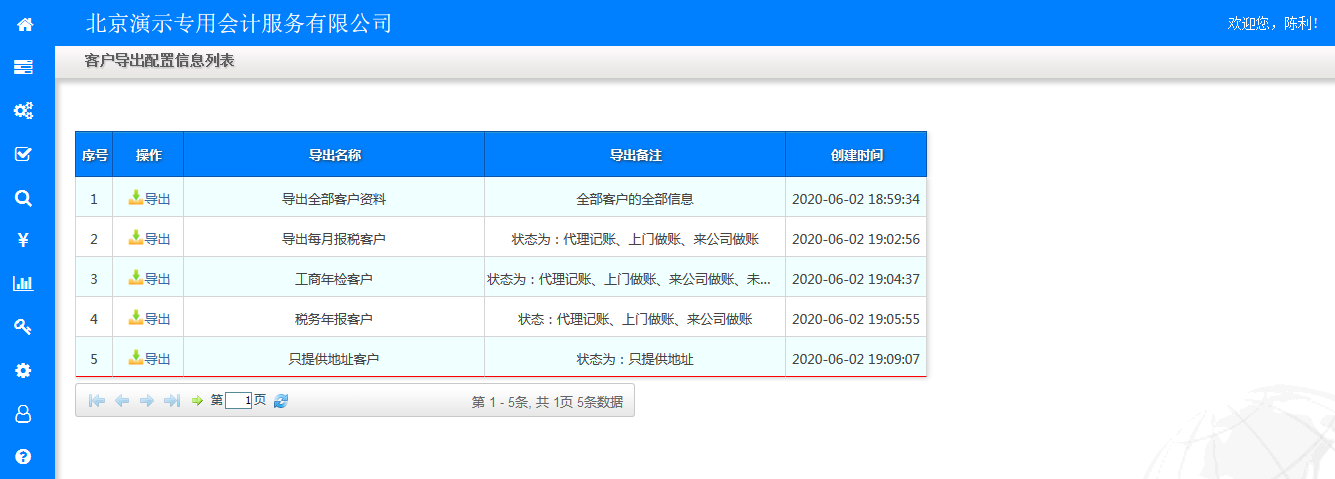Viewport: 1335px width, 479px height.
Task: Click timestamp 2020-06-02 19:09:07
Action: point(856,359)
